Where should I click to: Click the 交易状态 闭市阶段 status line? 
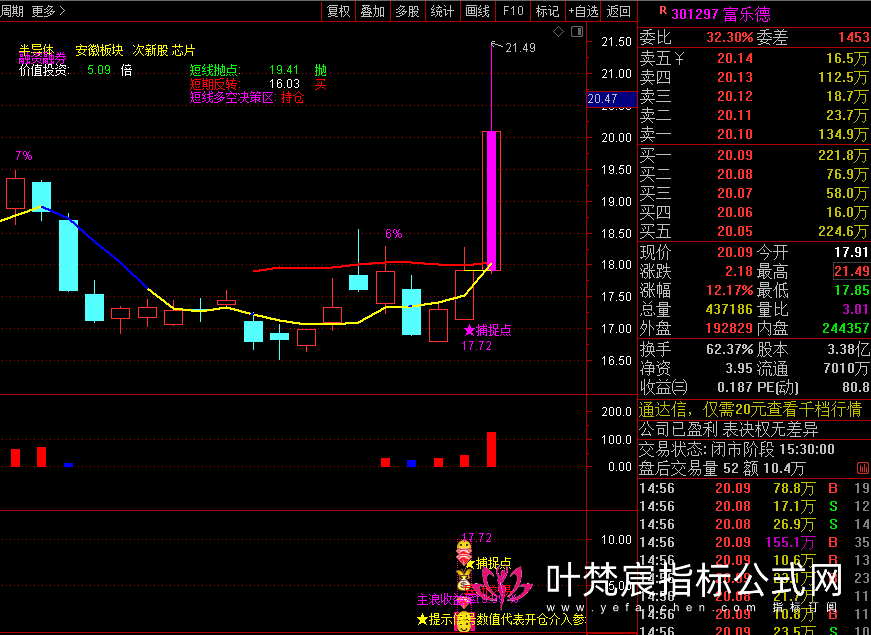click(737, 449)
